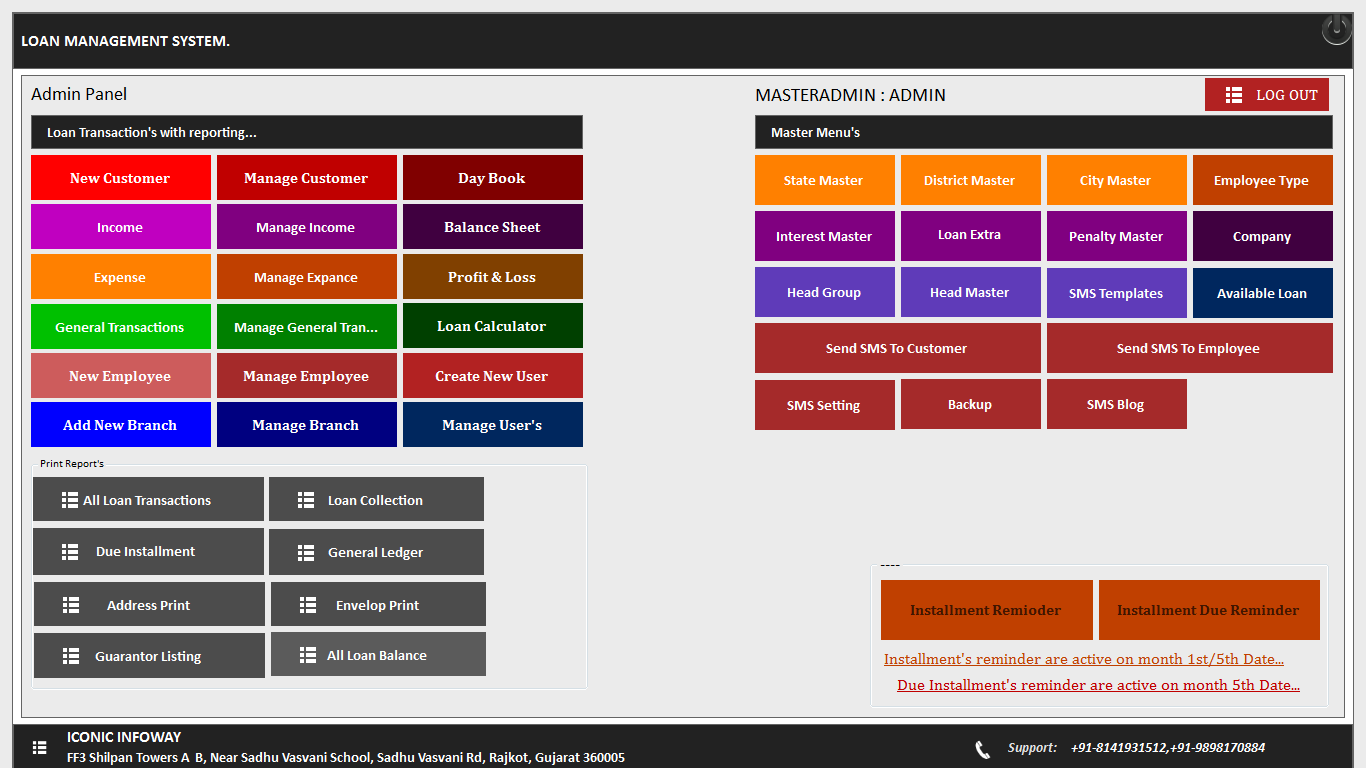Viewport: 1366px width, 768px height.
Task: Select Send SMS To Customer
Action: (897, 348)
